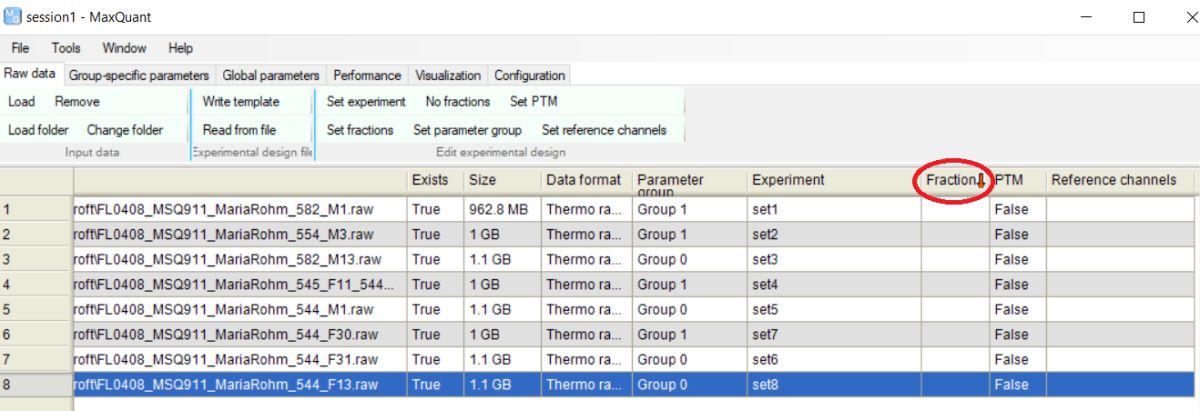Select row header number 8
The image size is (1200, 411).
tap(36, 384)
